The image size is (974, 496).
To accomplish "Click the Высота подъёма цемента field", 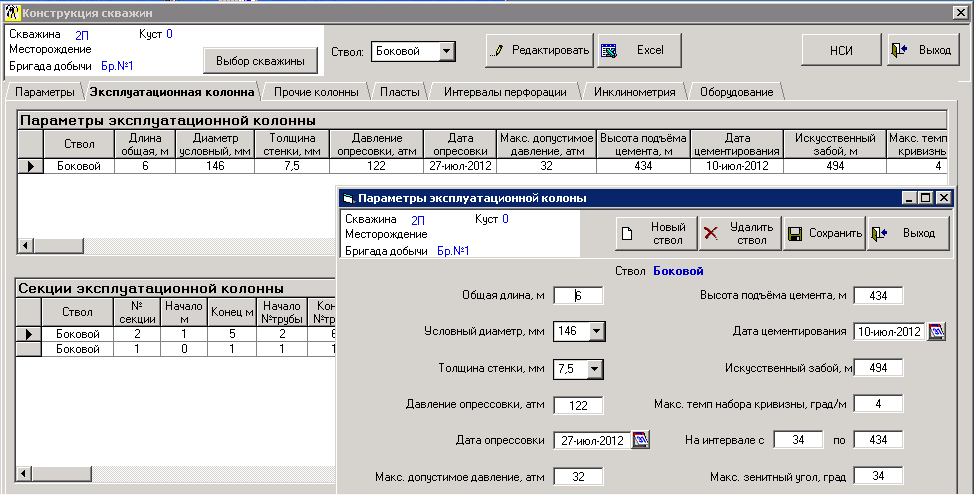I will pyautogui.click(x=878, y=296).
